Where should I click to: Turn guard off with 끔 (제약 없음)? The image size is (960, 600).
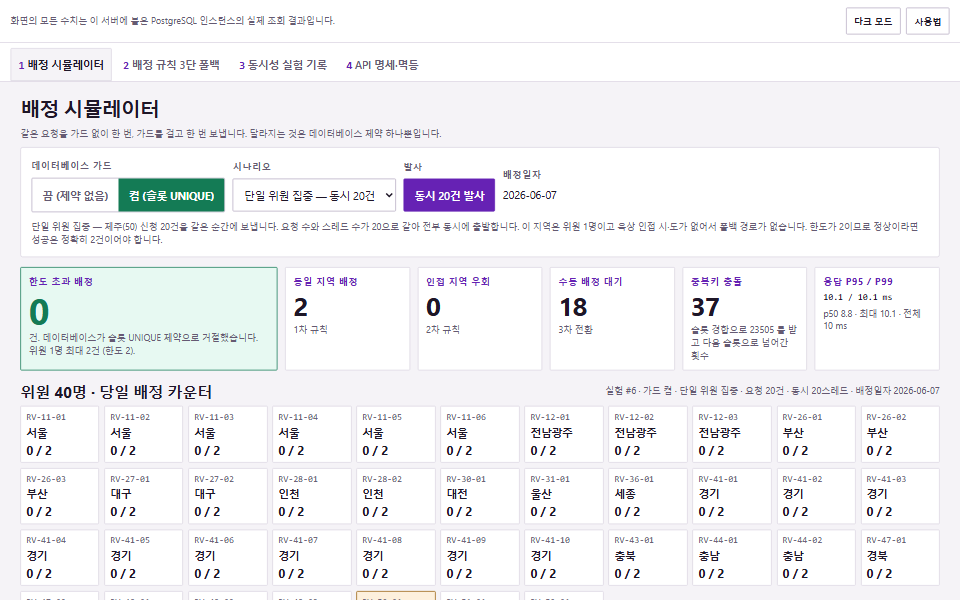pos(75,195)
